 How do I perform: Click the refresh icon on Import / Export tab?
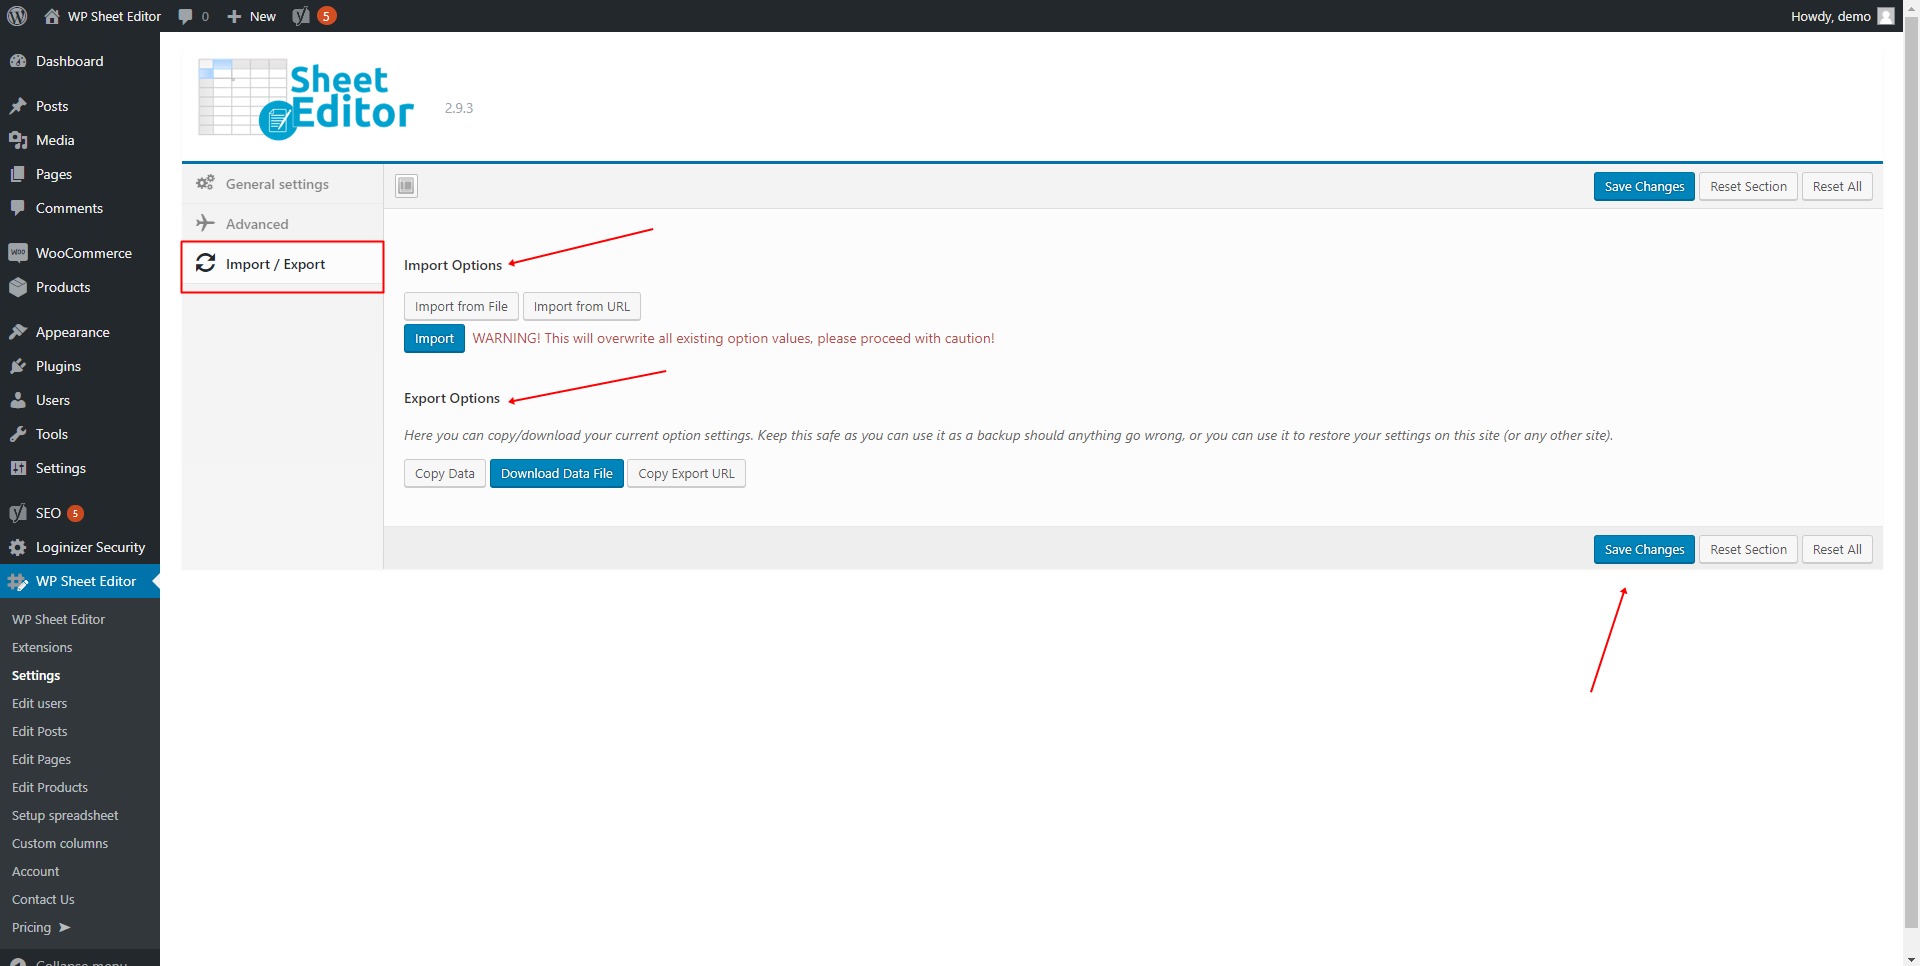click(205, 263)
